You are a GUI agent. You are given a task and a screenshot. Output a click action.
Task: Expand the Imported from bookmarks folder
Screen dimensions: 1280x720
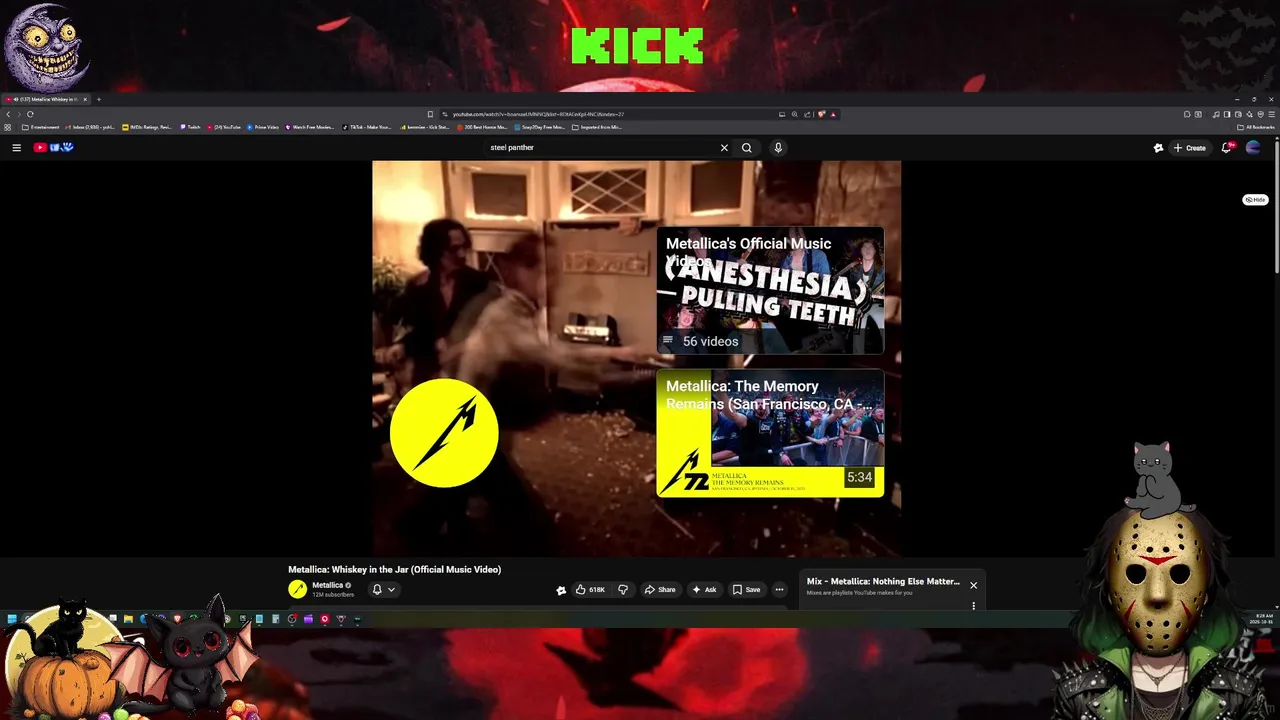598,127
